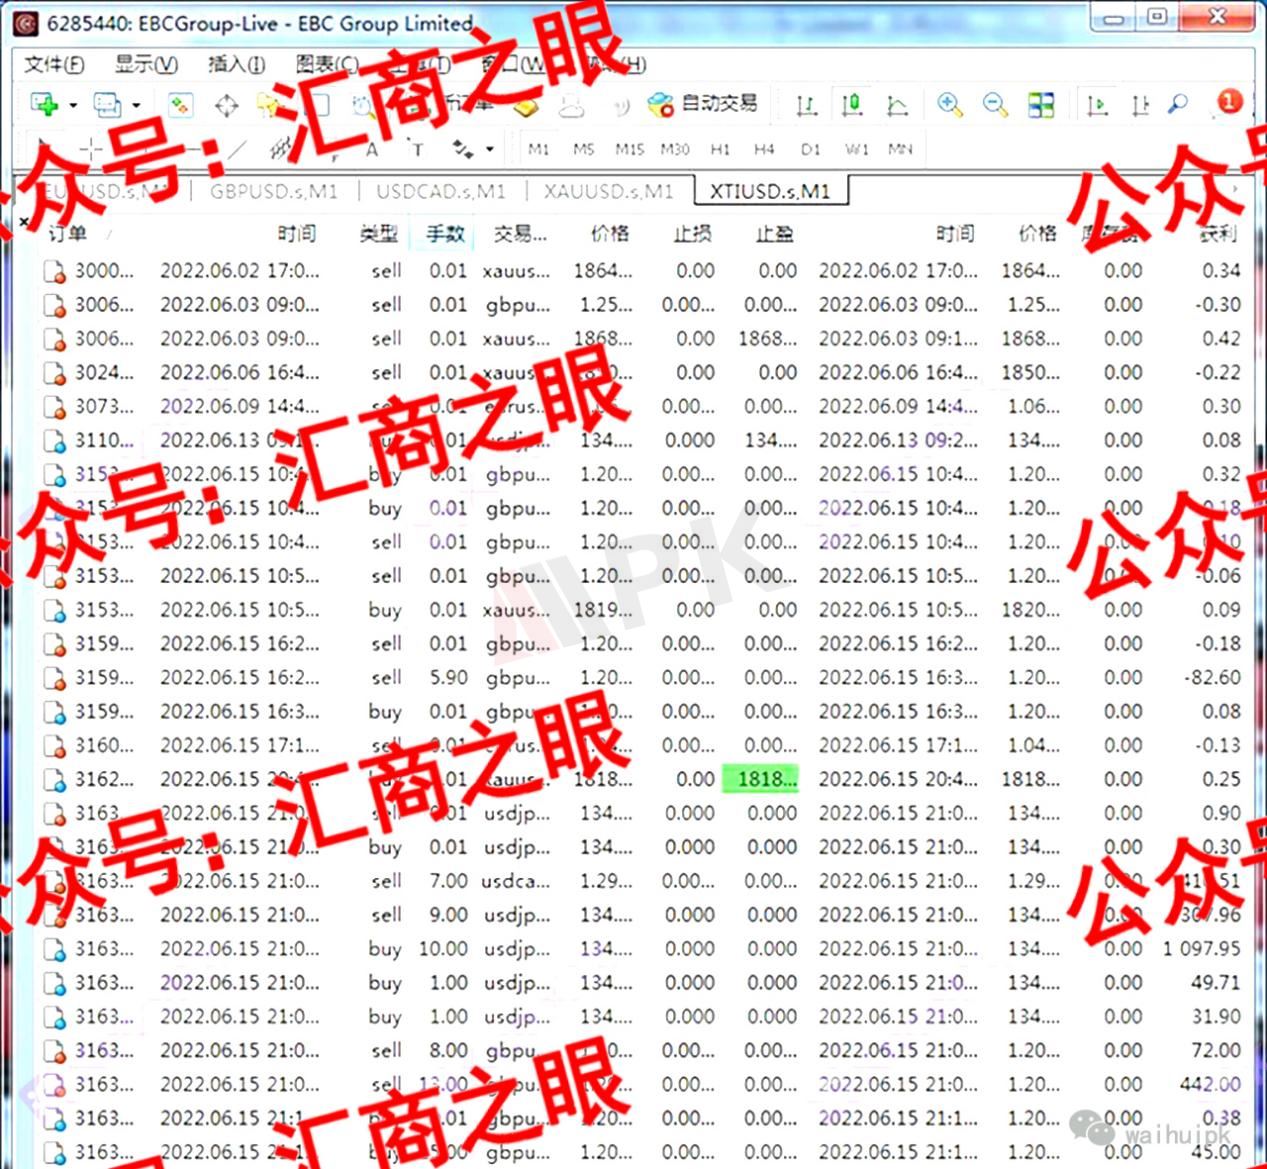This screenshot has width=1267, height=1169.
Task: Select the text A tool
Action: pyautogui.click(x=372, y=150)
